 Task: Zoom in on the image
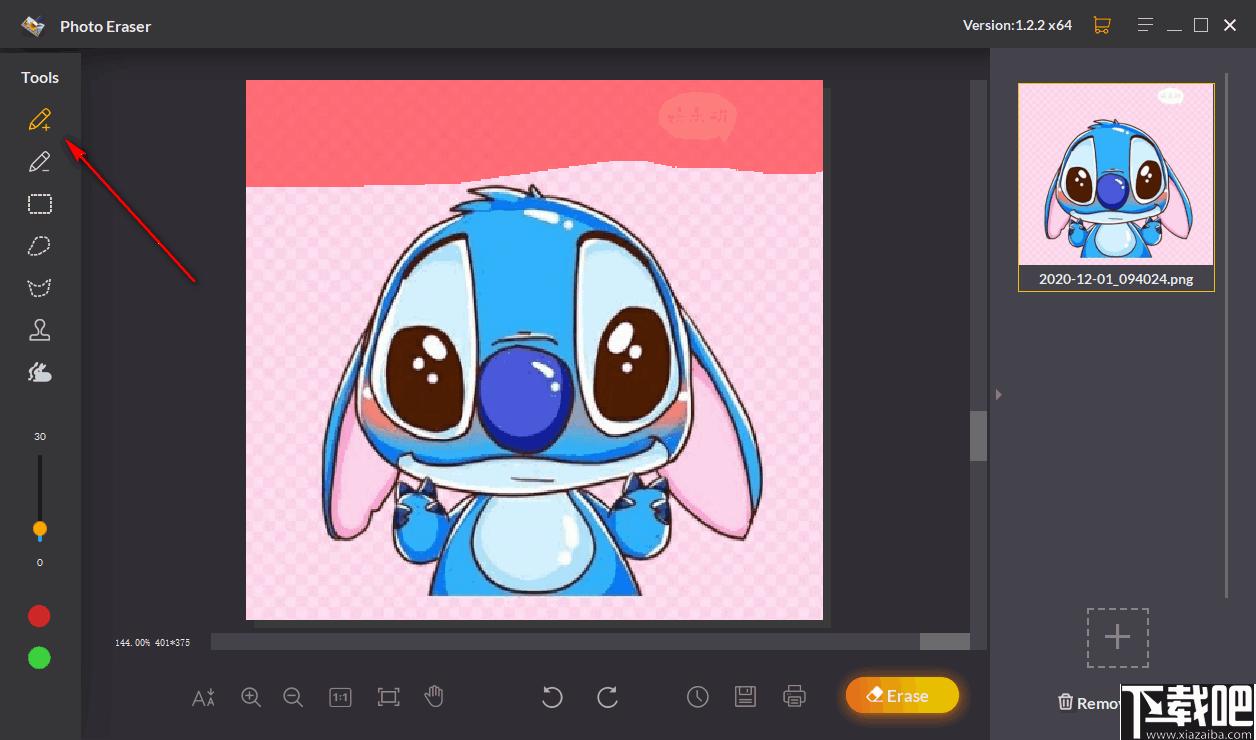(x=251, y=697)
